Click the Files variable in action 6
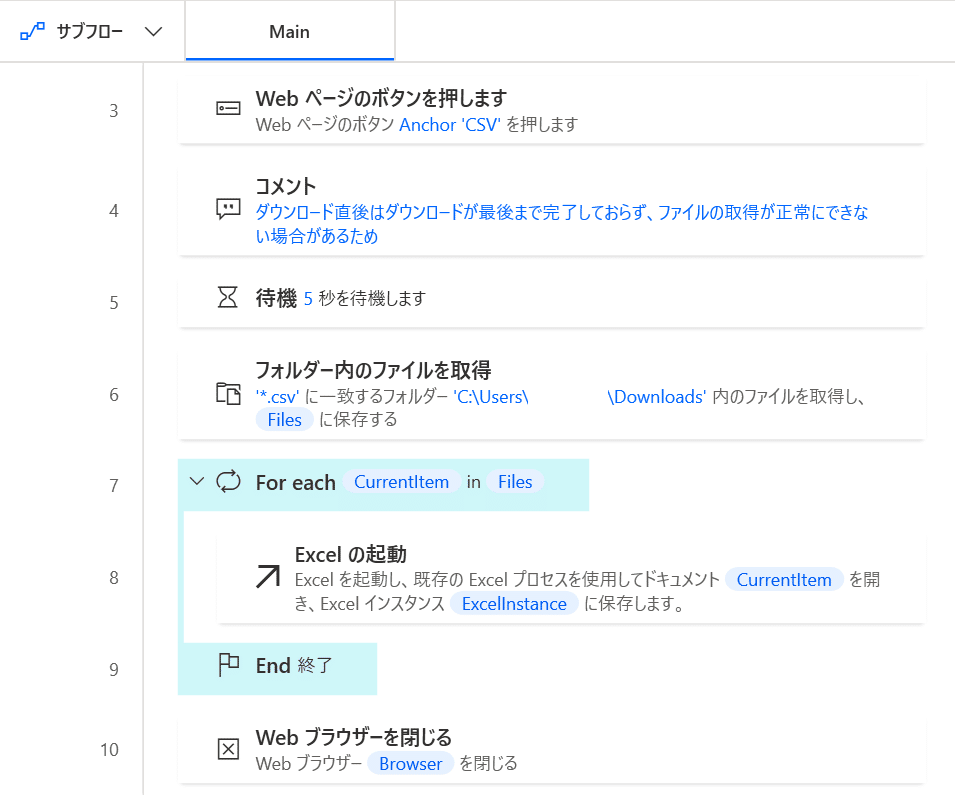Screen dimensions: 955x795 click(284, 420)
